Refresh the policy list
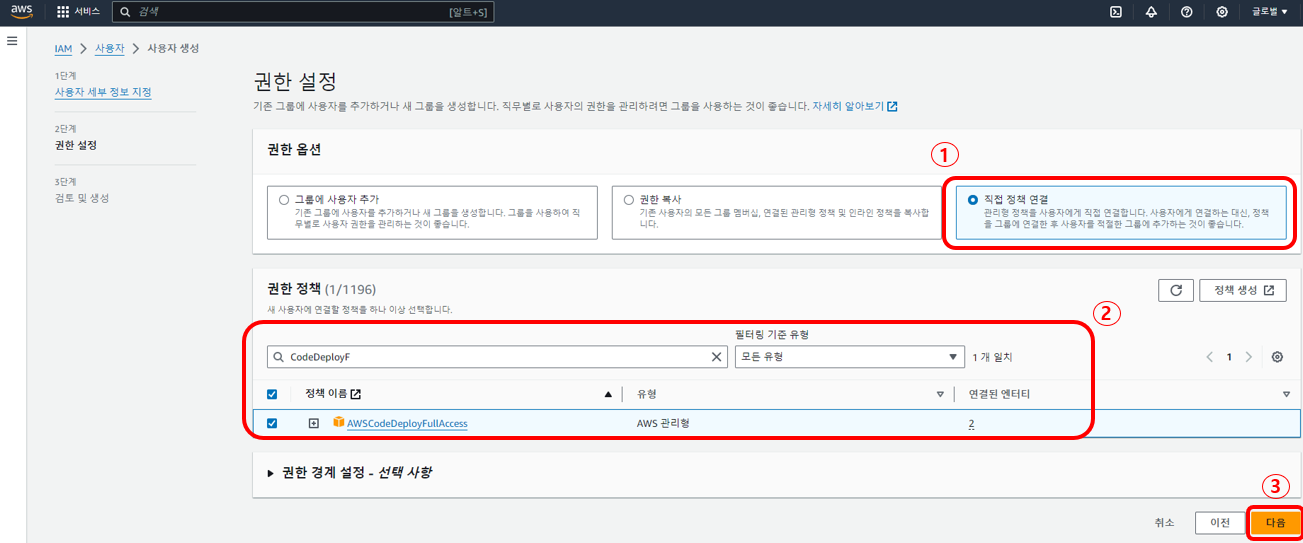The width and height of the screenshot is (1303, 543). tap(1176, 290)
